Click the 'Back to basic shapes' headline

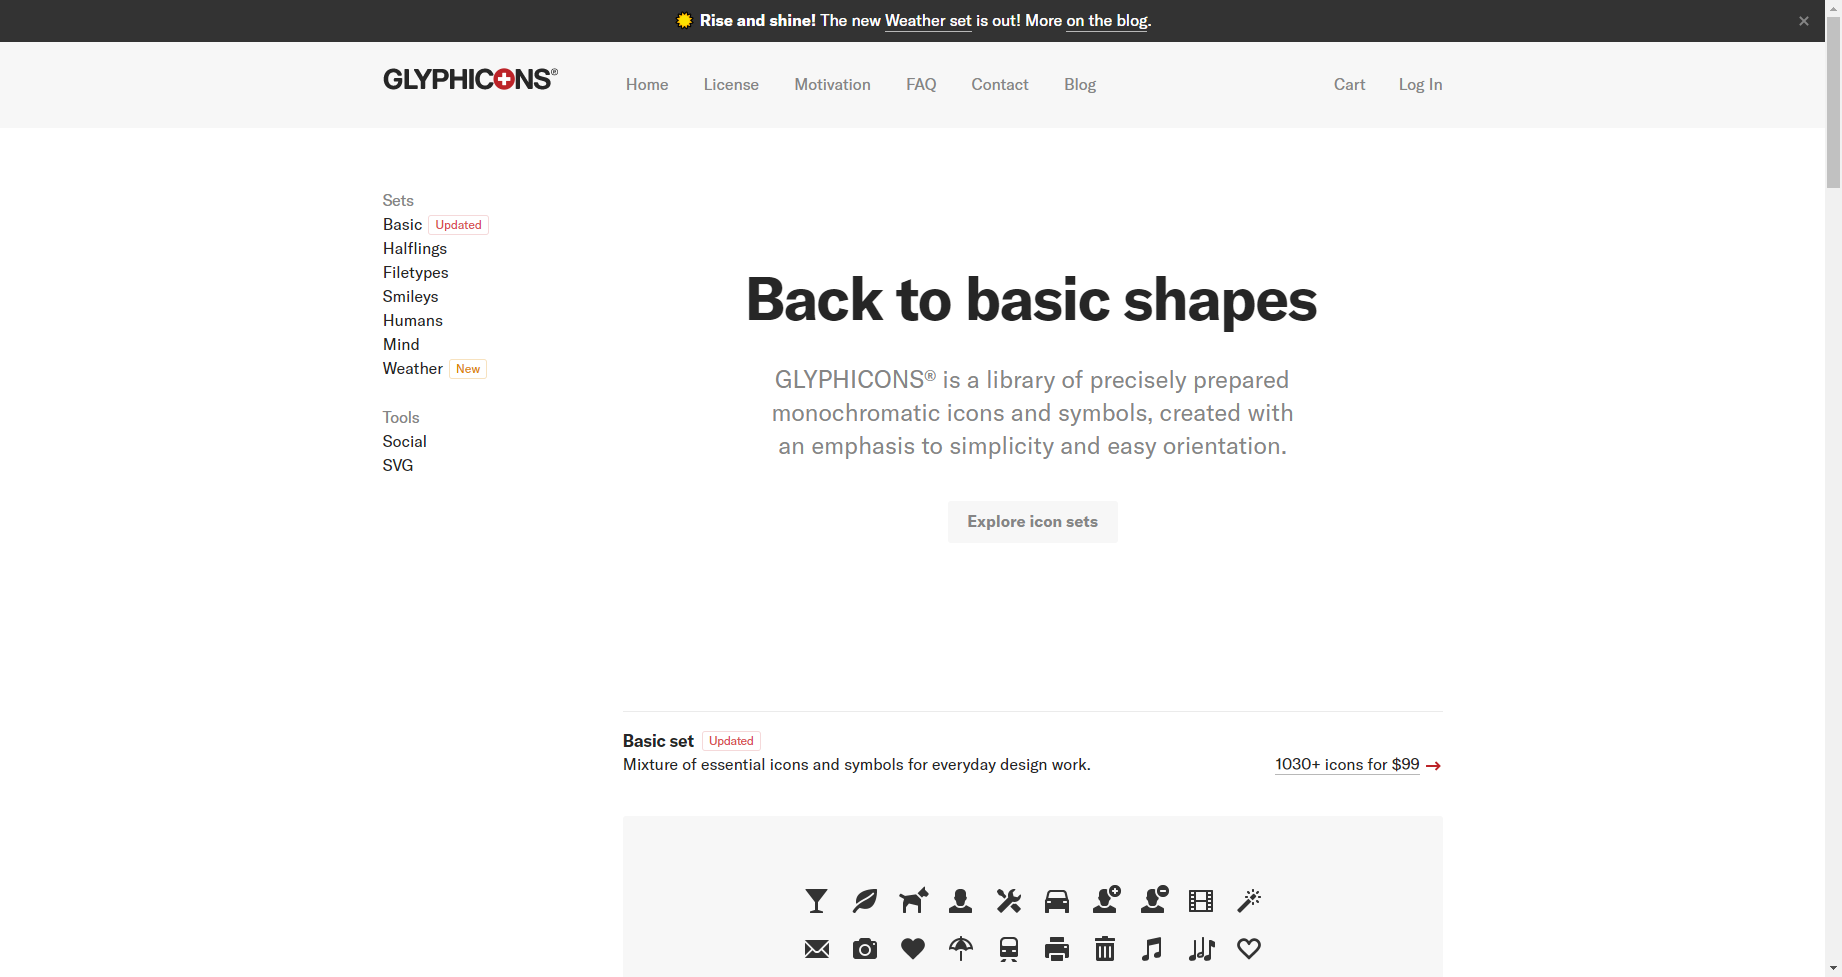[1032, 299]
